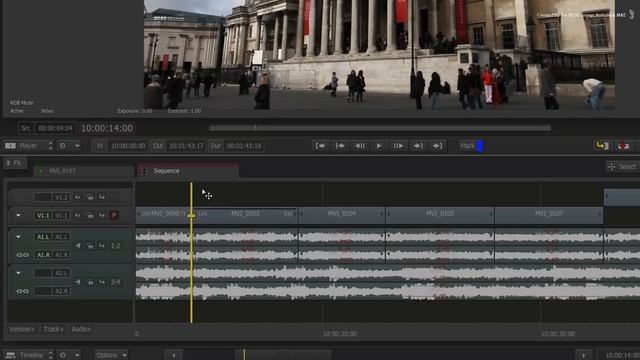Screen dimensions: 640x360
Task: Click the yellow timeline playhead positioner
Action: pos(191,215)
